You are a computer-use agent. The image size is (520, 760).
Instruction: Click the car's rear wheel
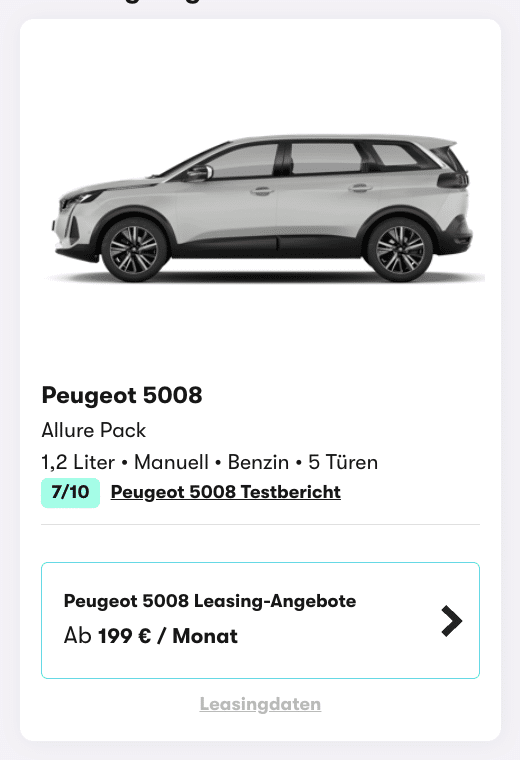(400, 250)
